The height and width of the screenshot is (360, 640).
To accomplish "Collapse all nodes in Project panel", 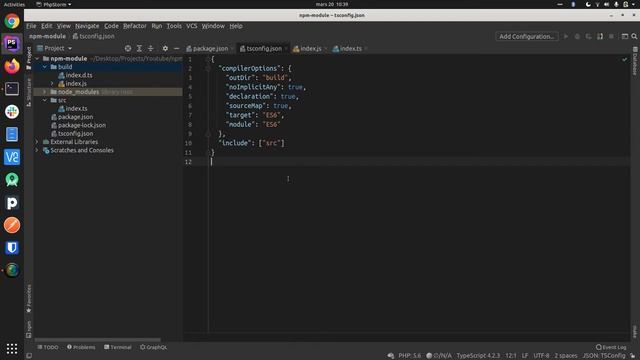I will click(x=151, y=48).
